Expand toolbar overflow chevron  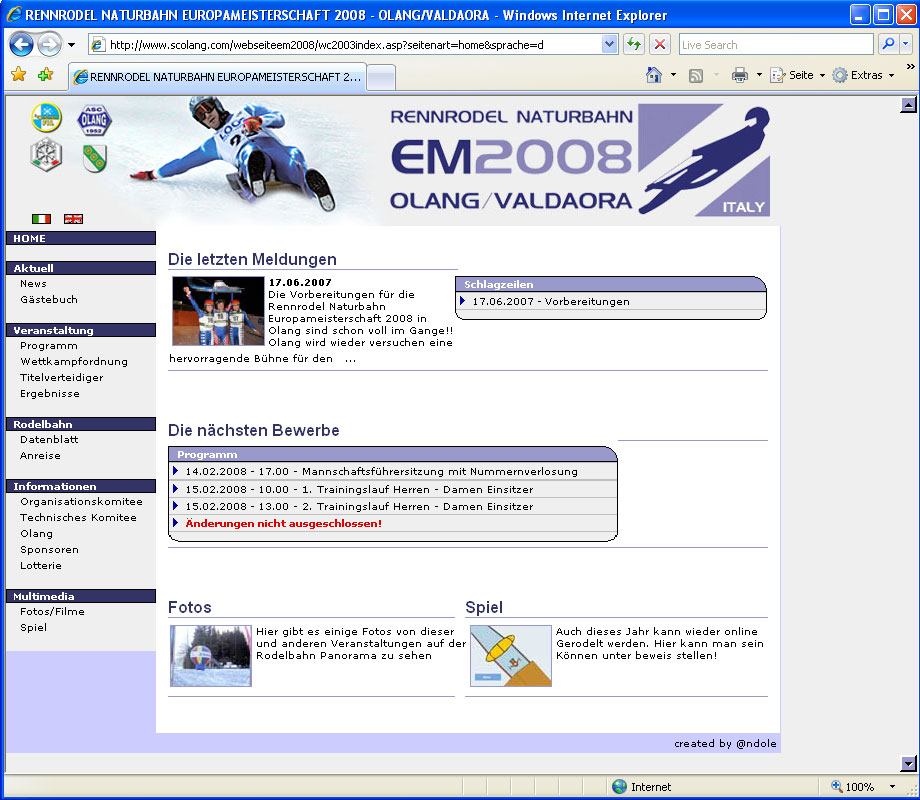click(x=910, y=66)
